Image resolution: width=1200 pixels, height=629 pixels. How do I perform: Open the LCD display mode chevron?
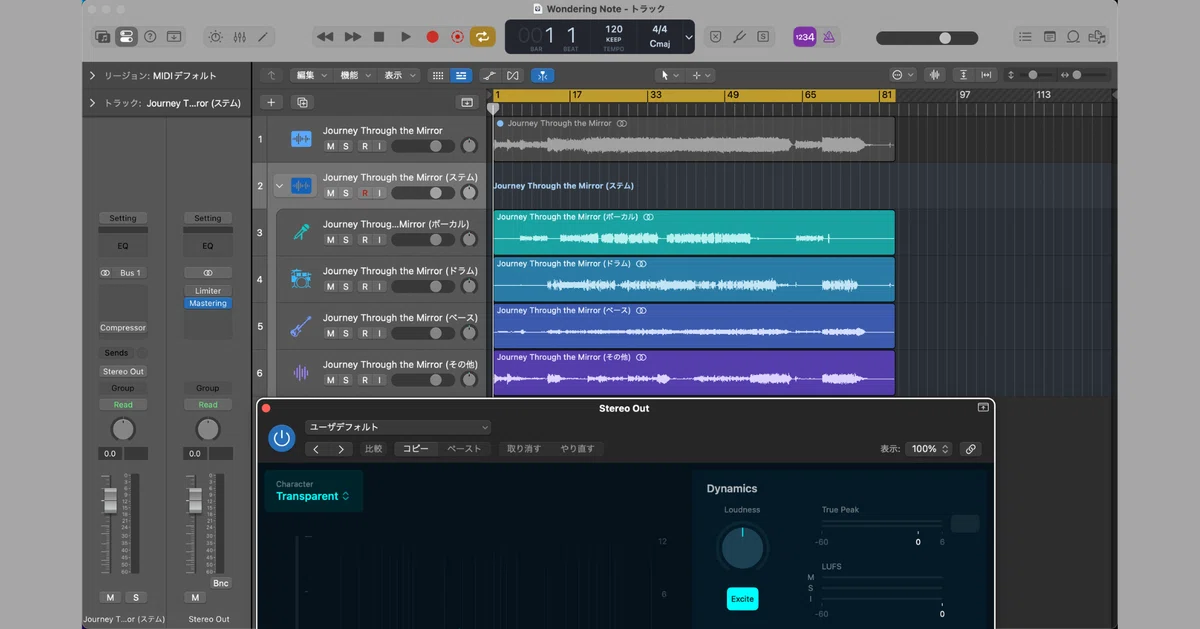[x=689, y=38]
